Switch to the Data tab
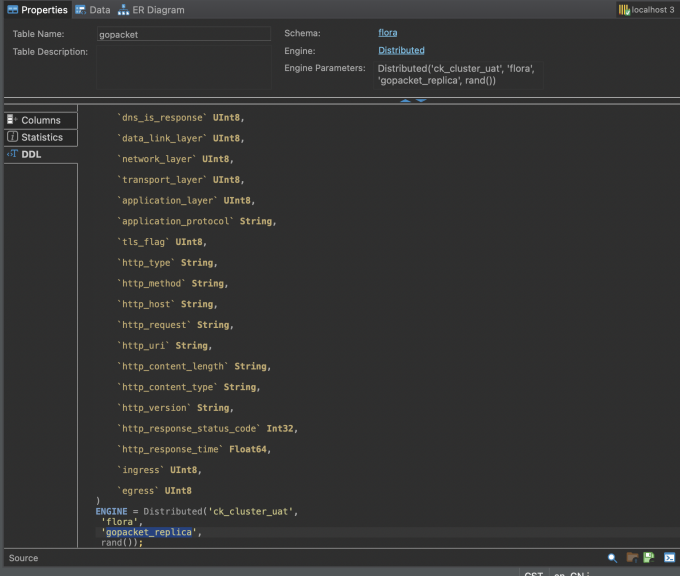 point(93,10)
